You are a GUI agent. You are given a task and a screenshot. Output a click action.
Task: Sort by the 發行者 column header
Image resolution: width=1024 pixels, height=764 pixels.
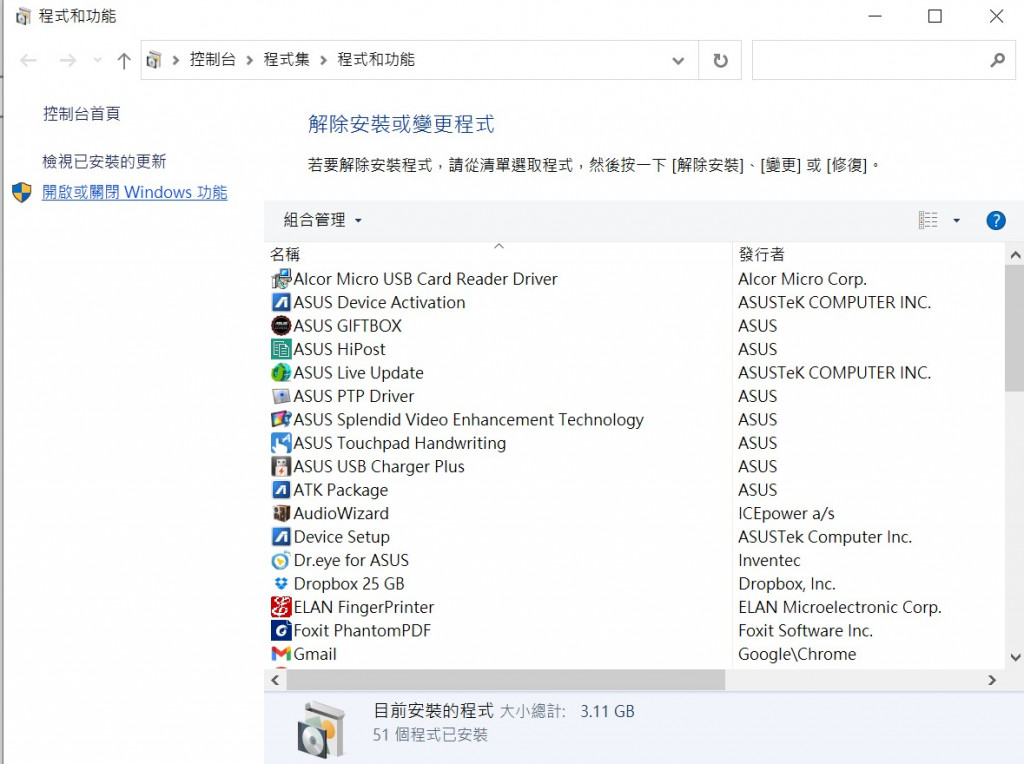coord(761,254)
